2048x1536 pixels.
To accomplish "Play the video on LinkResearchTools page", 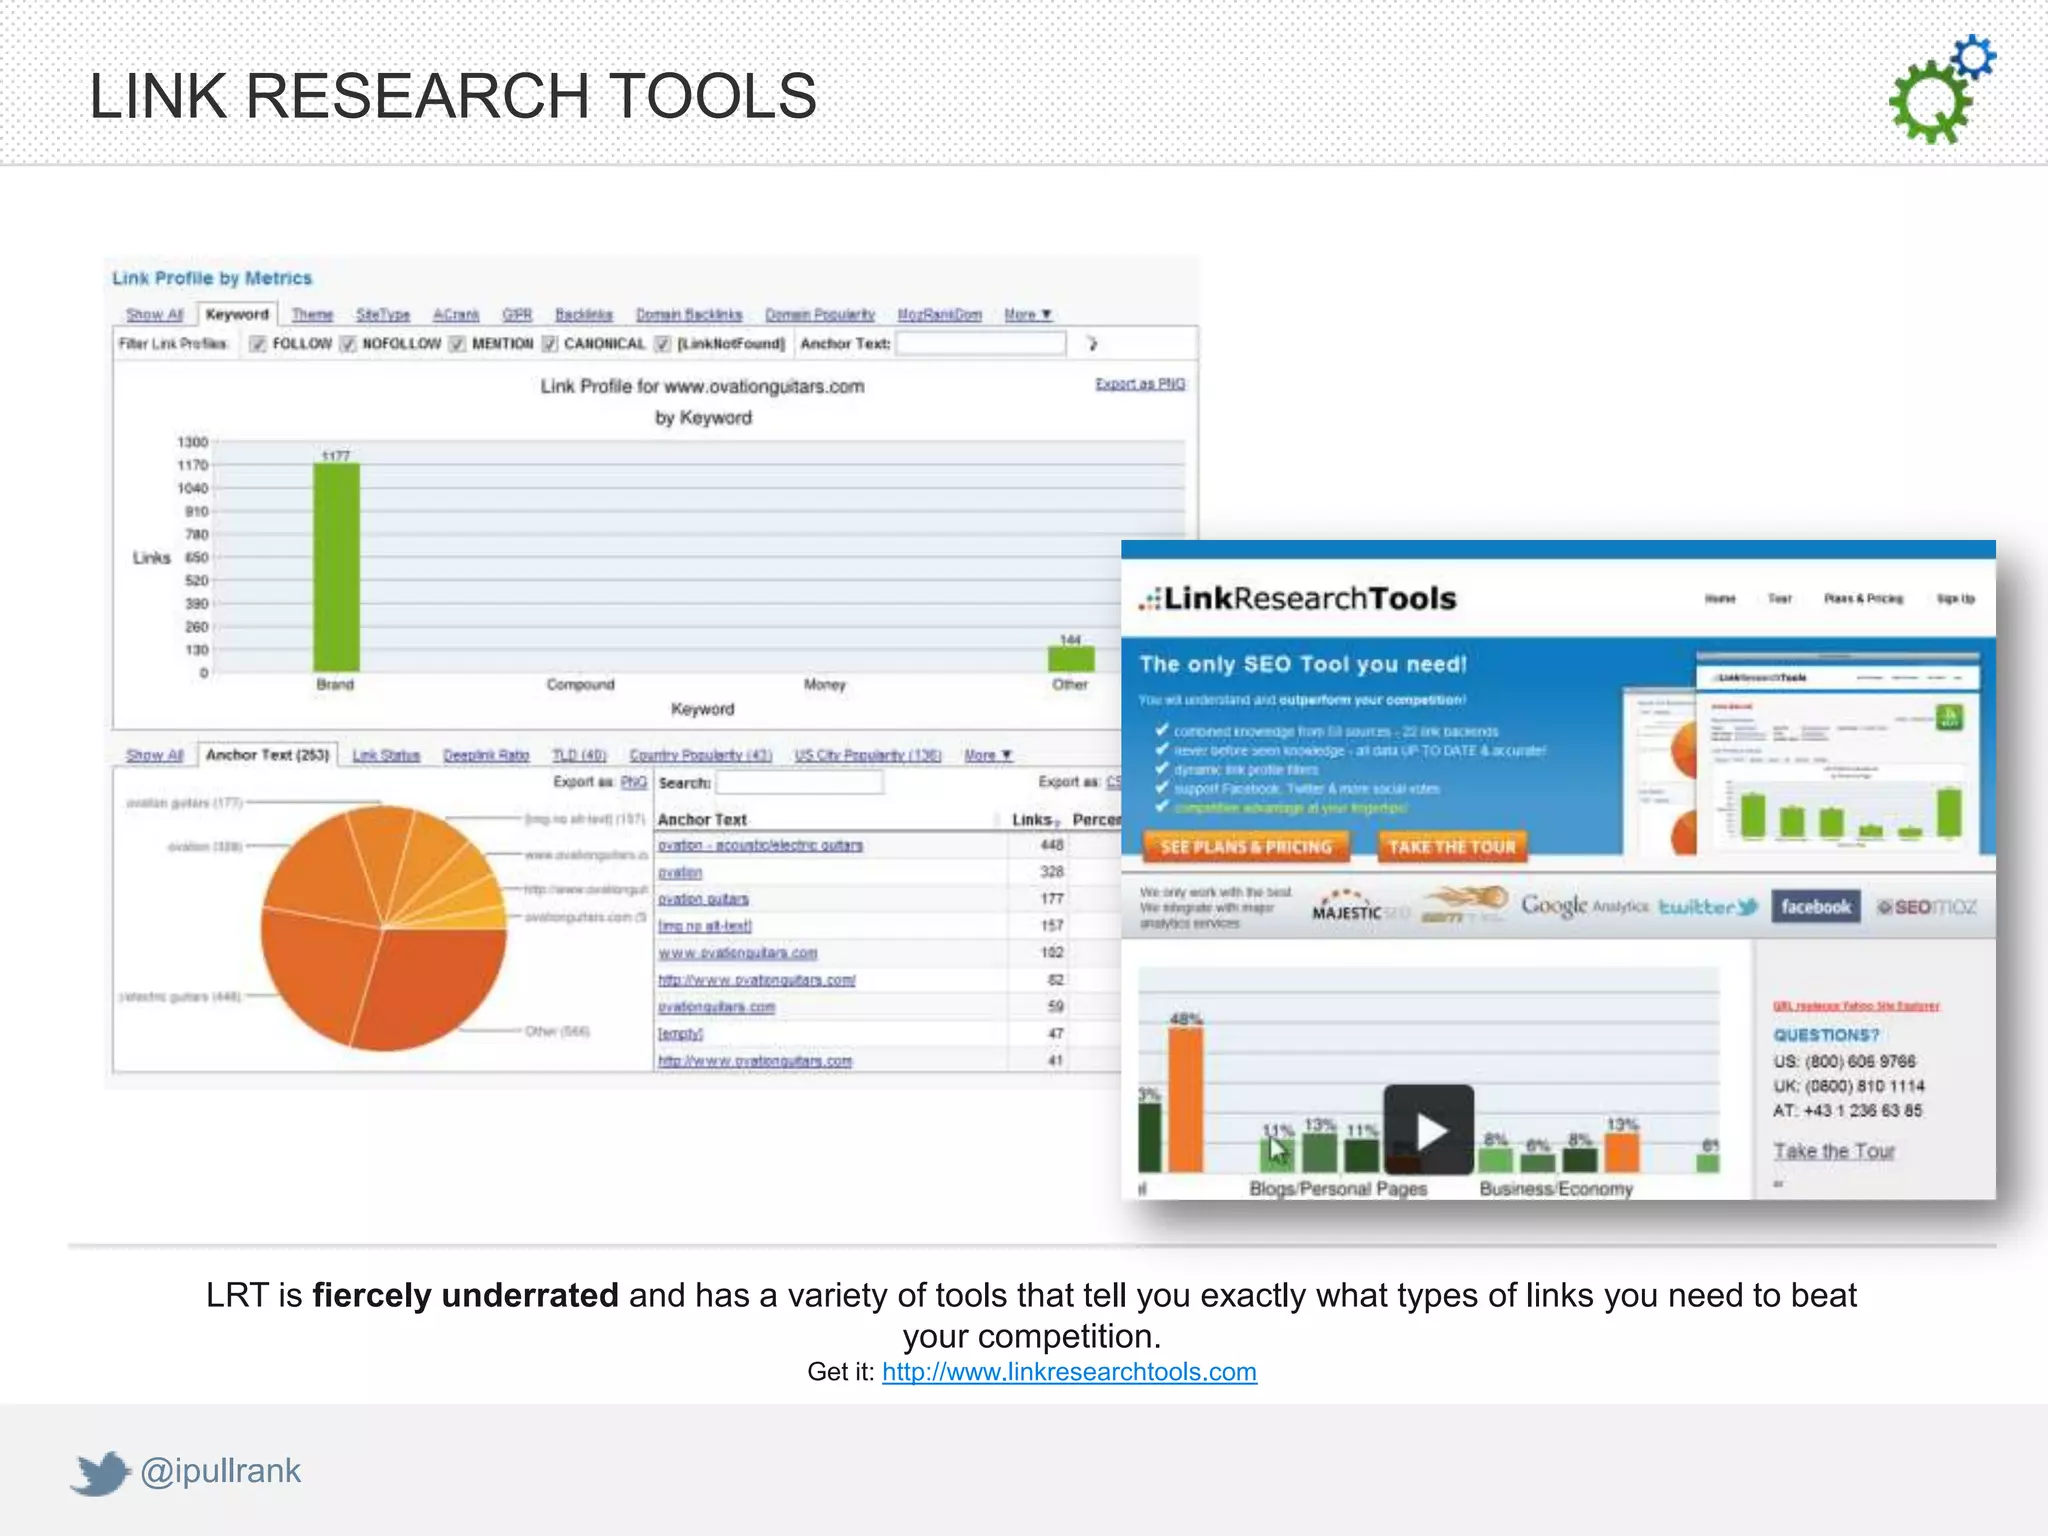I will (x=1428, y=1130).
